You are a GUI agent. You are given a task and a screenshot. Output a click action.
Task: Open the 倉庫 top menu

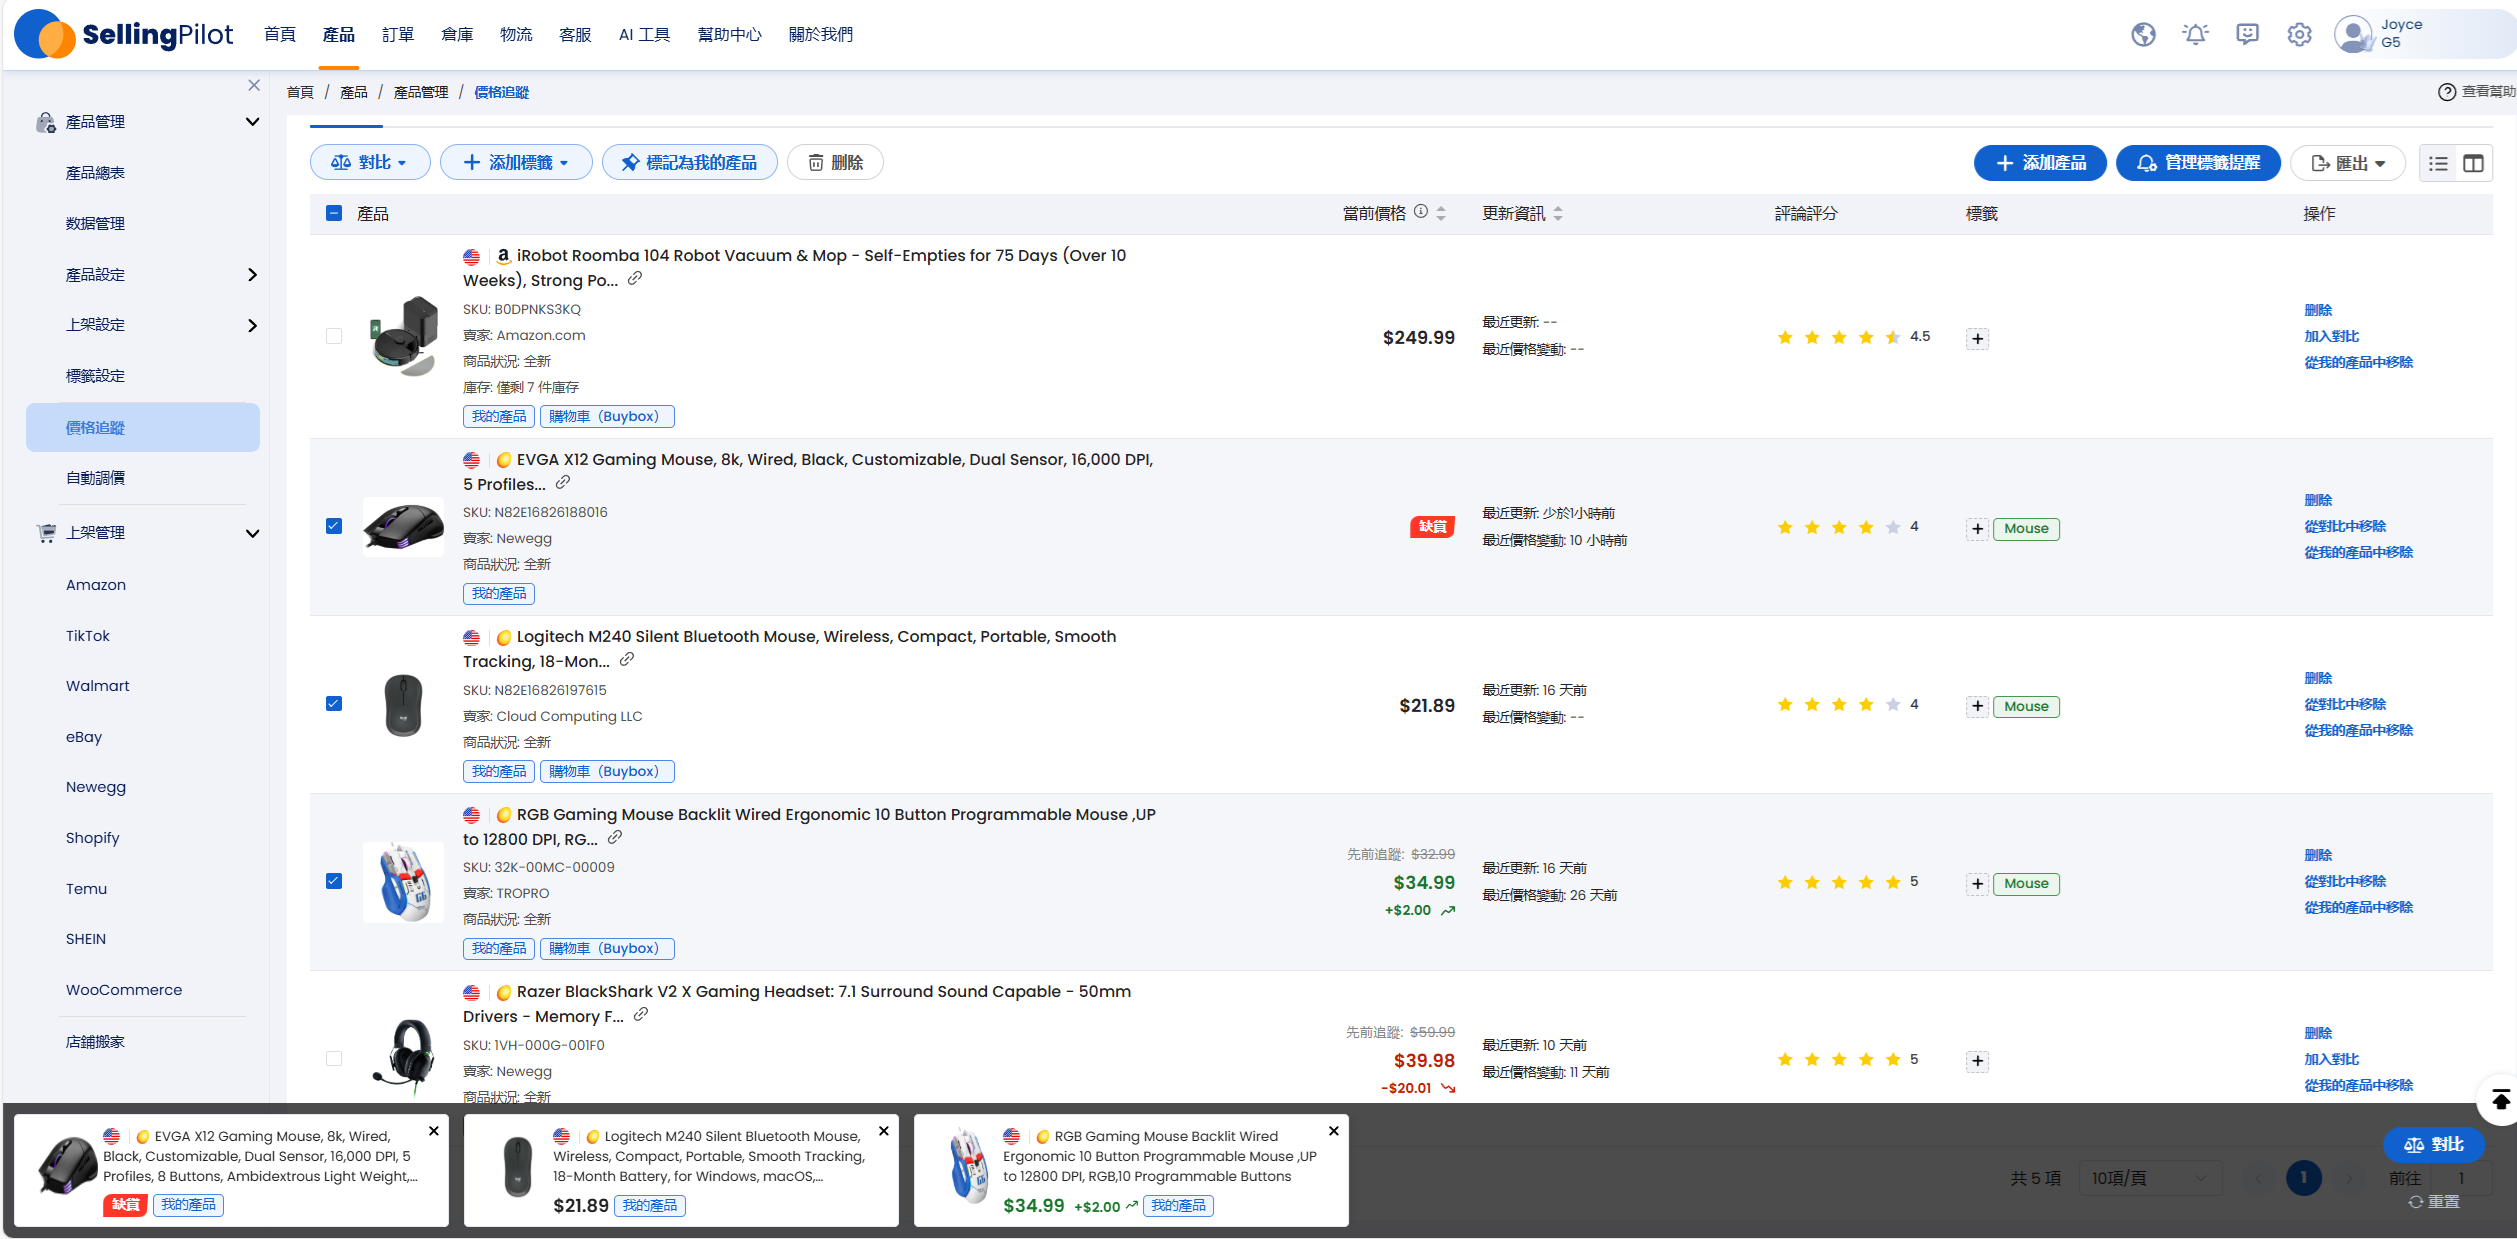[x=457, y=35]
